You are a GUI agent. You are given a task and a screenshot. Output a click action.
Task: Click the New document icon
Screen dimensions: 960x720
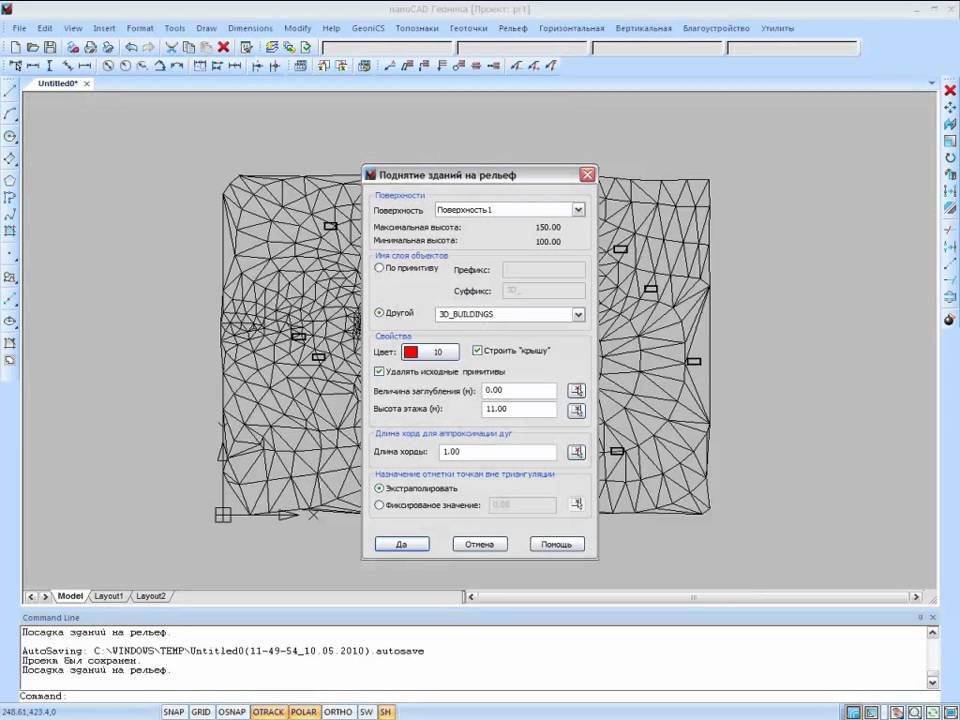coord(15,47)
